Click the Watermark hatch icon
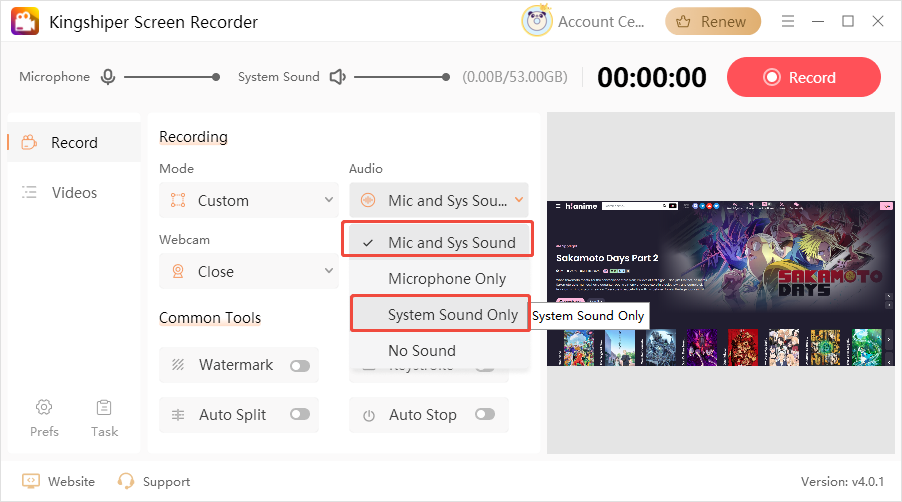This screenshot has width=902, height=502. point(178,365)
